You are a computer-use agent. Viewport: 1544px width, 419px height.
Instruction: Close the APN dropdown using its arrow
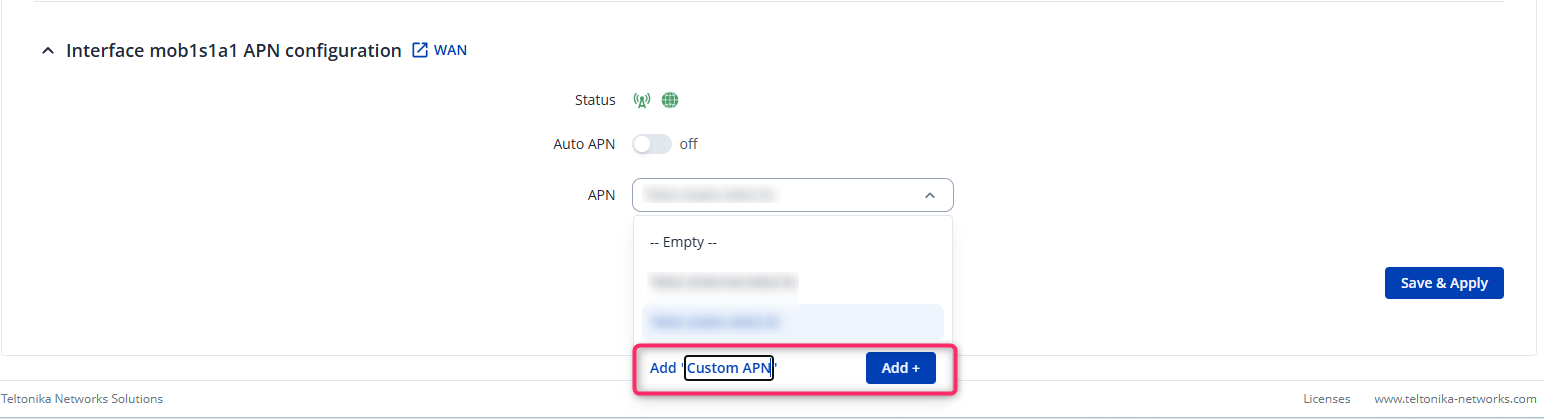click(930, 195)
